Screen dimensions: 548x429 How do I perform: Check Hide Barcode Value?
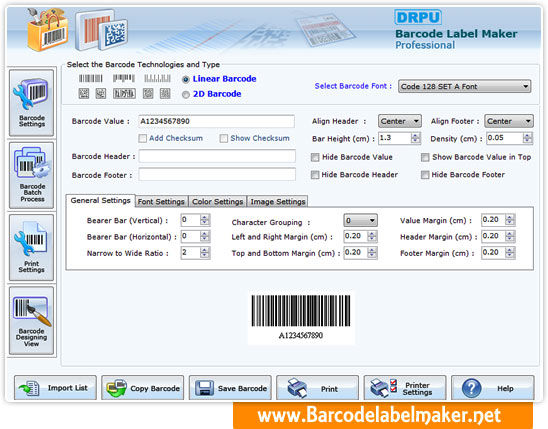coord(315,157)
